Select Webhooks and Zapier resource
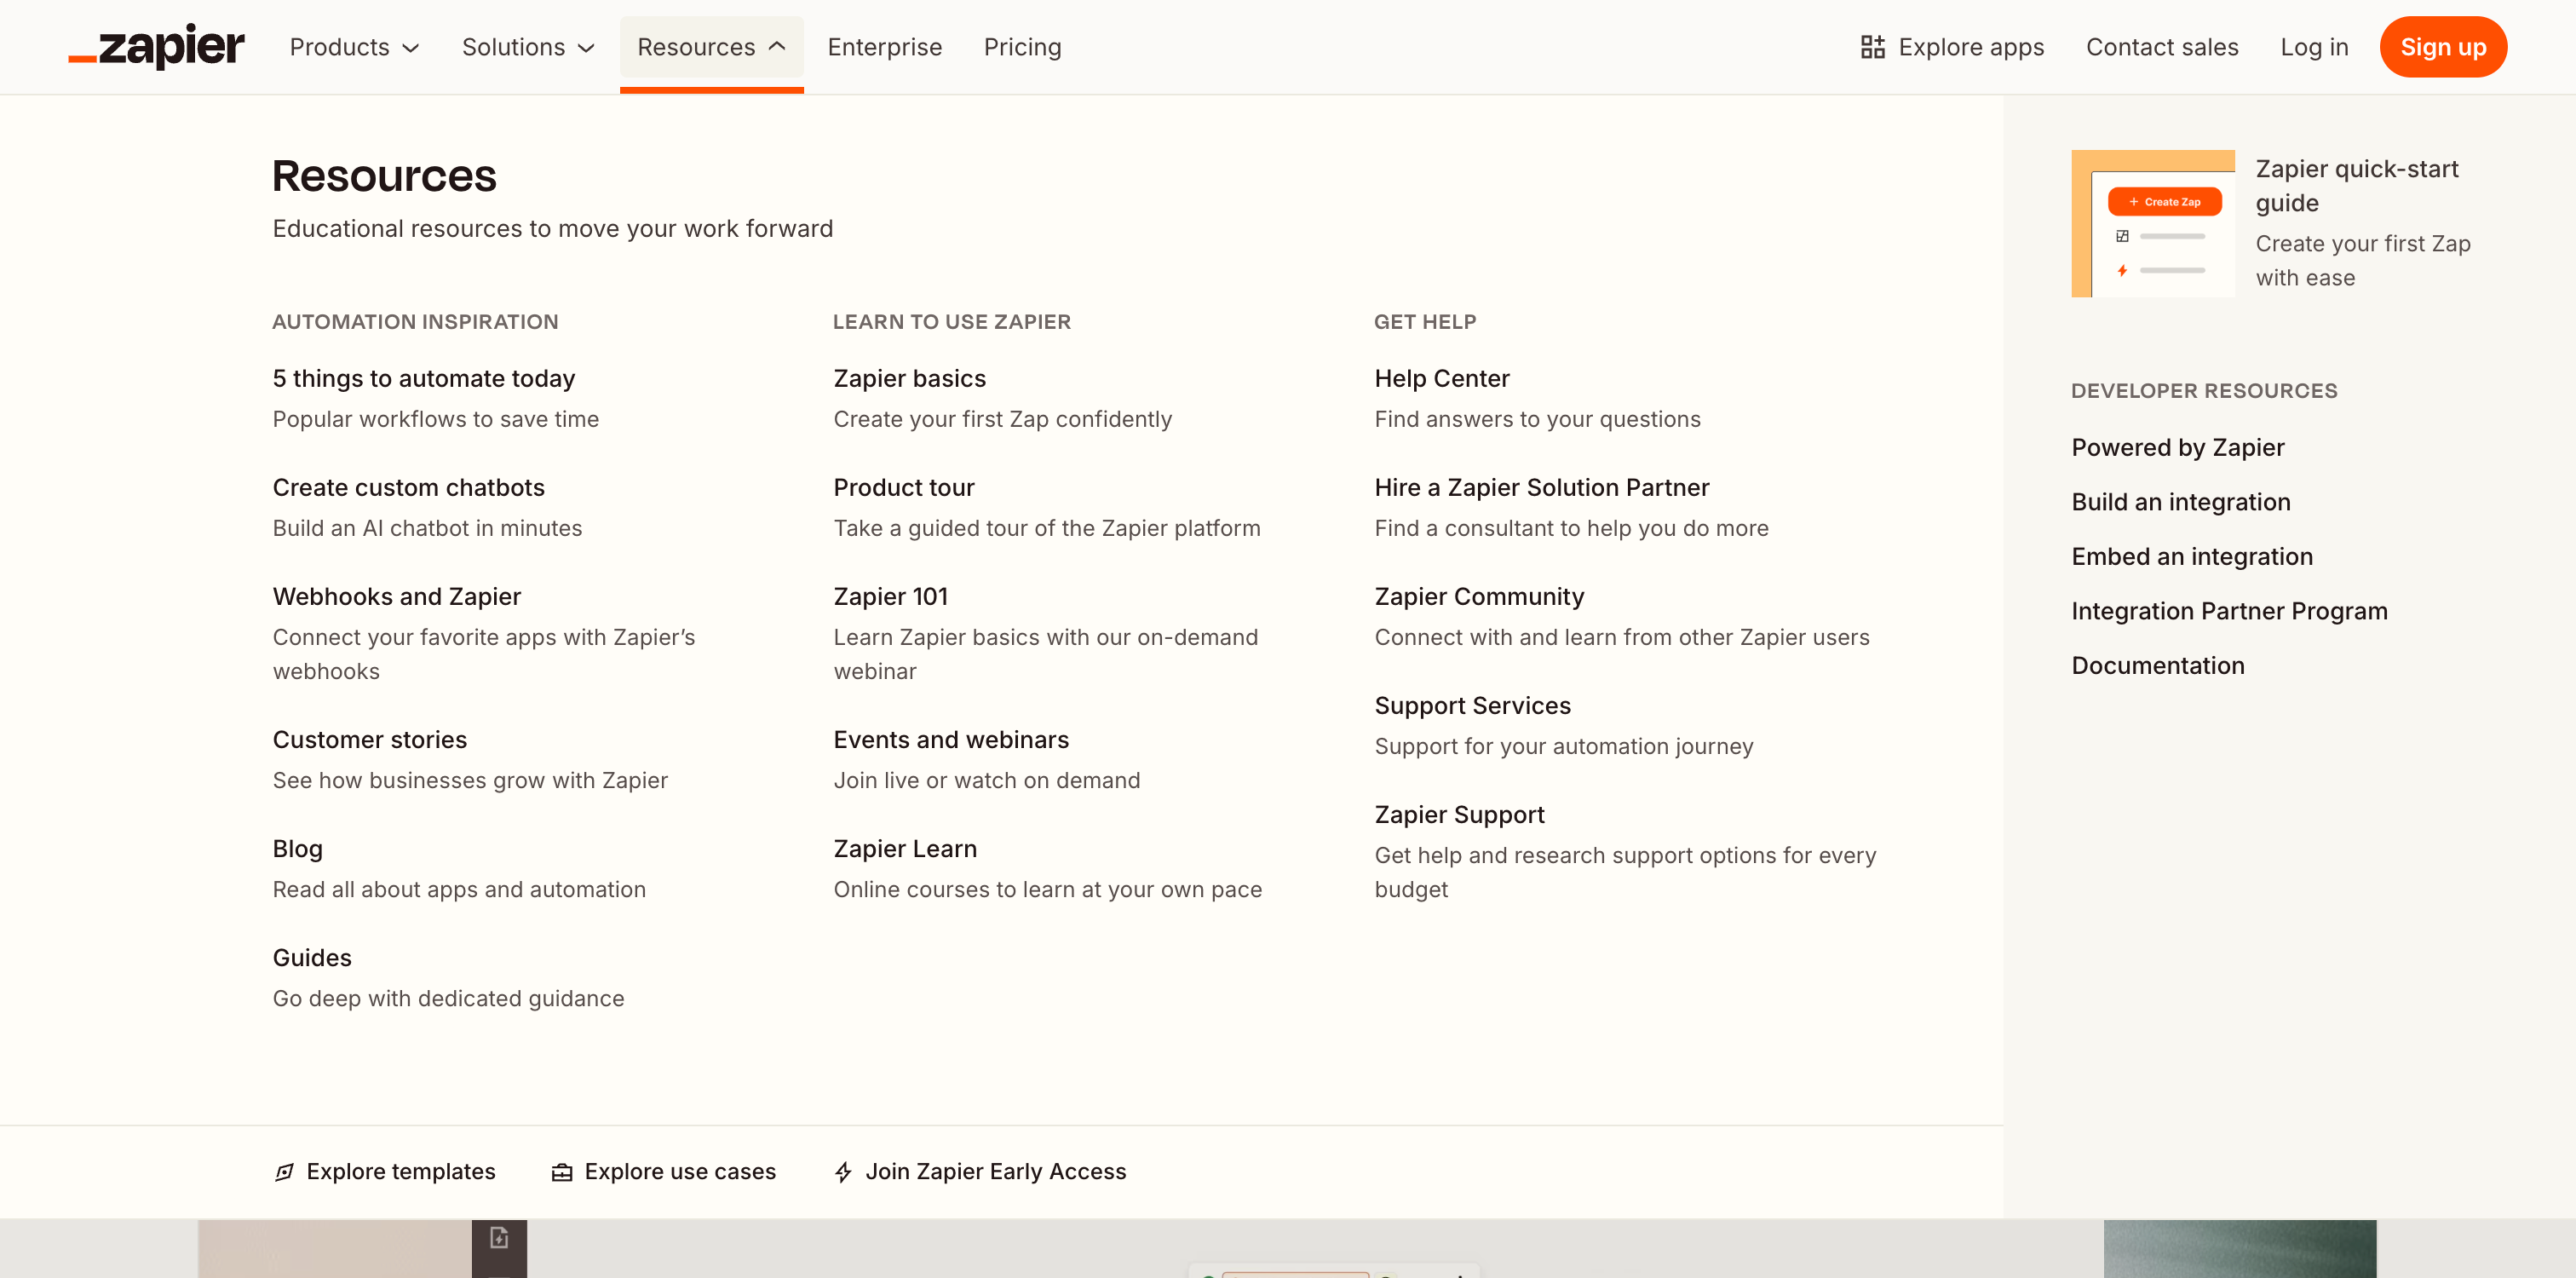The height and width of the screenshot is (1278, 2576). coord(396,596)
